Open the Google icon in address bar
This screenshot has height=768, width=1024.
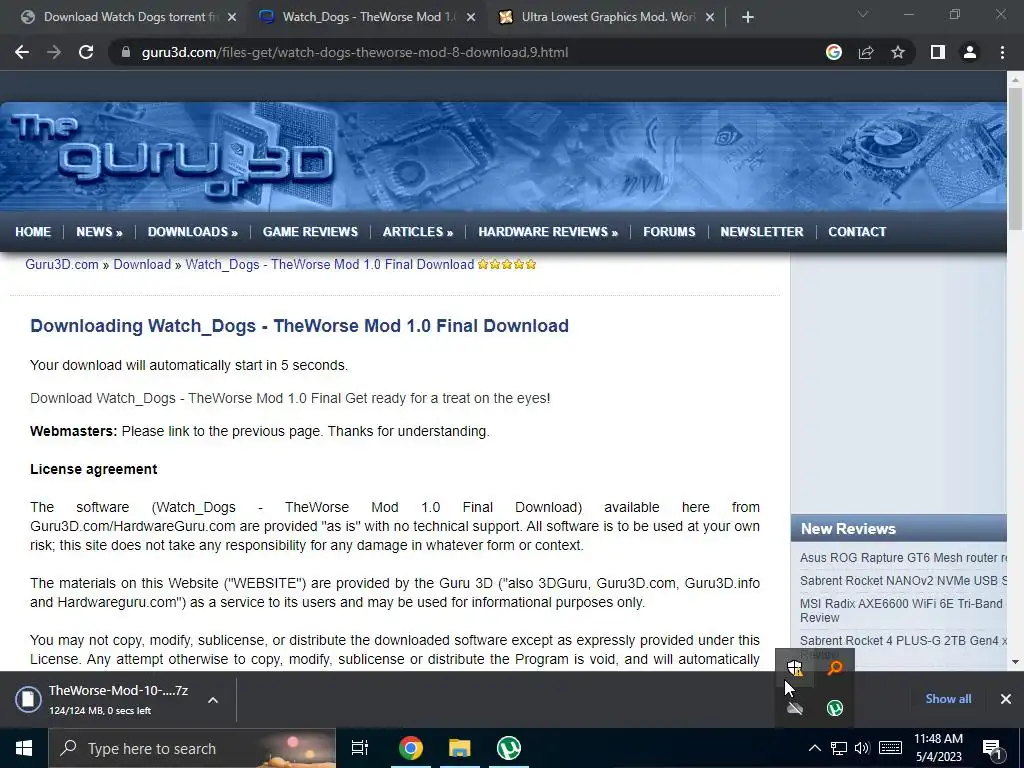(x=833, y=52)
